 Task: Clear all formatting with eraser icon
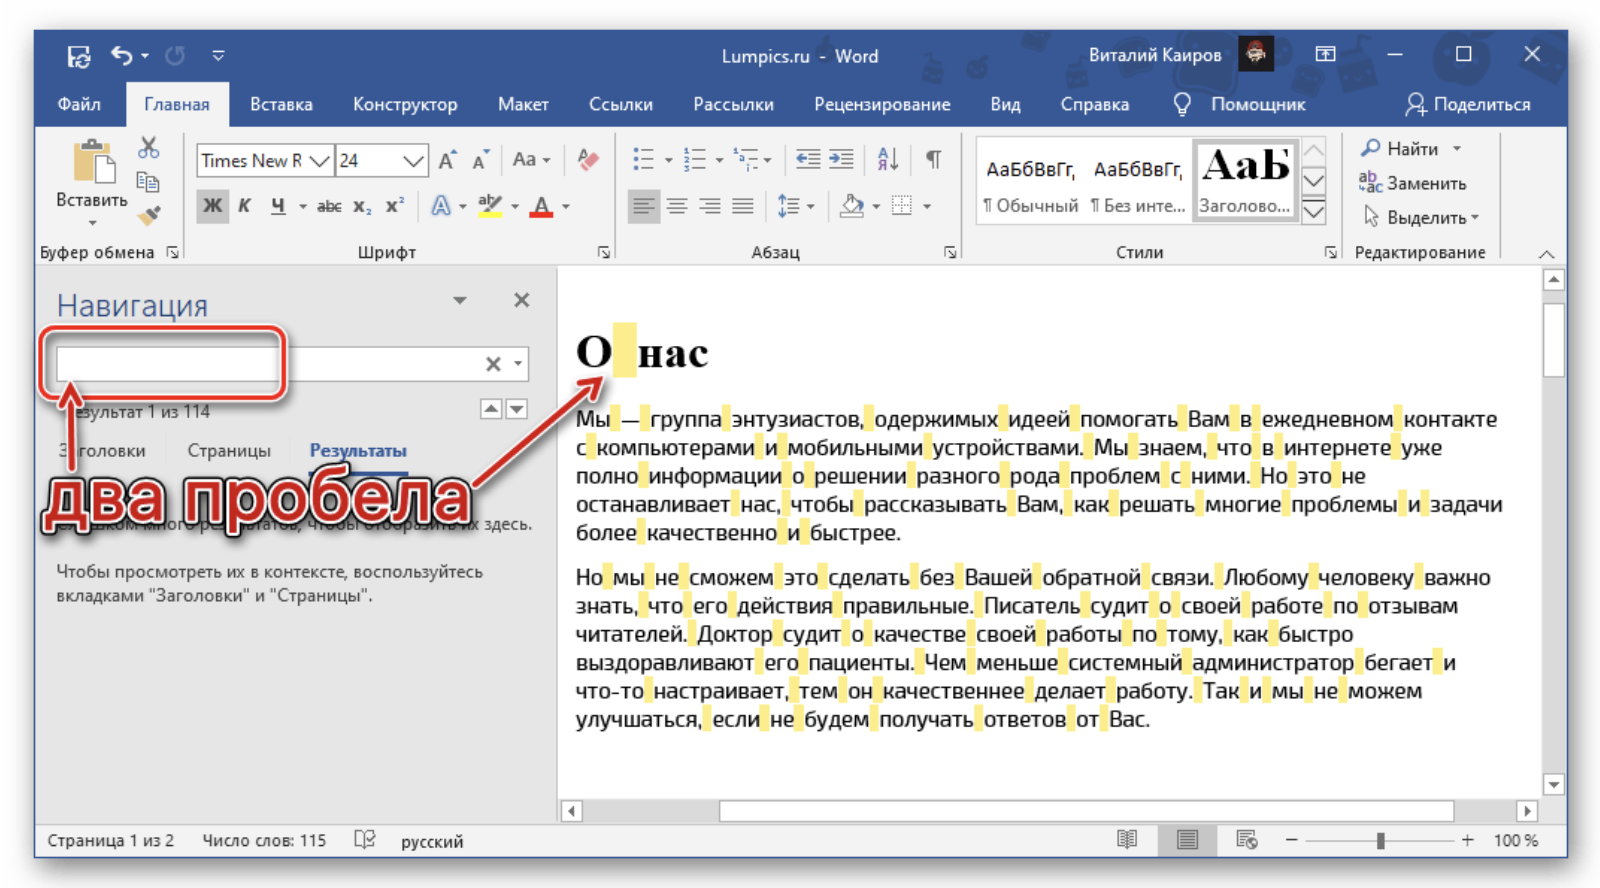coord(588,160)
